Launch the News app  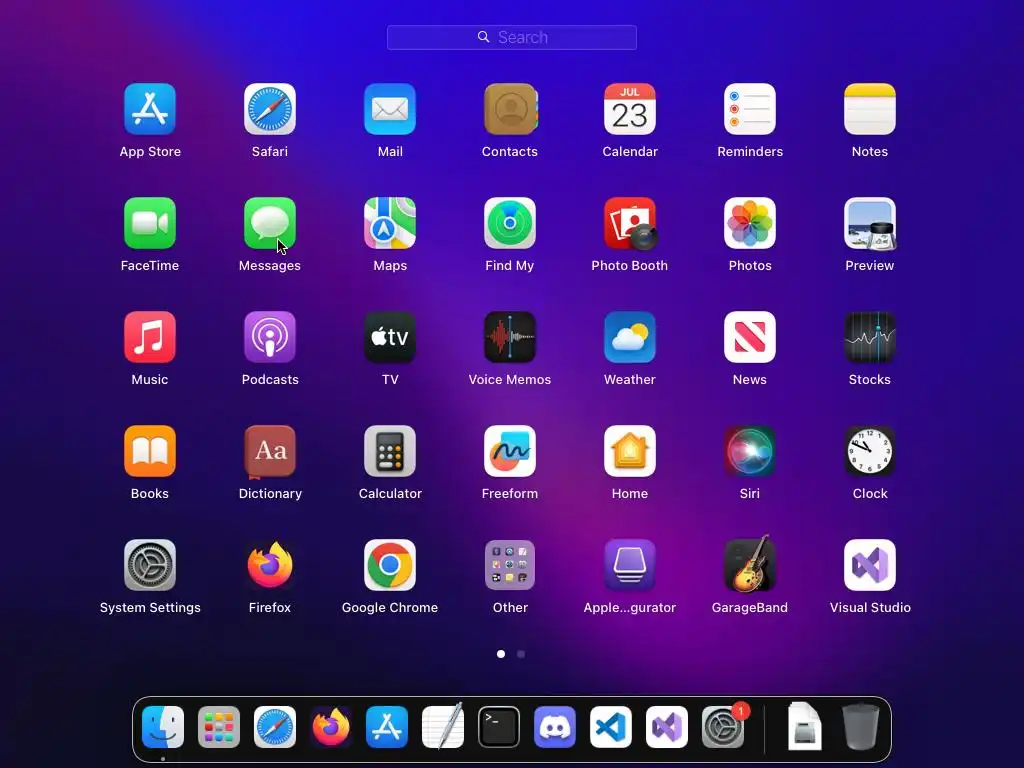point(750,337)
